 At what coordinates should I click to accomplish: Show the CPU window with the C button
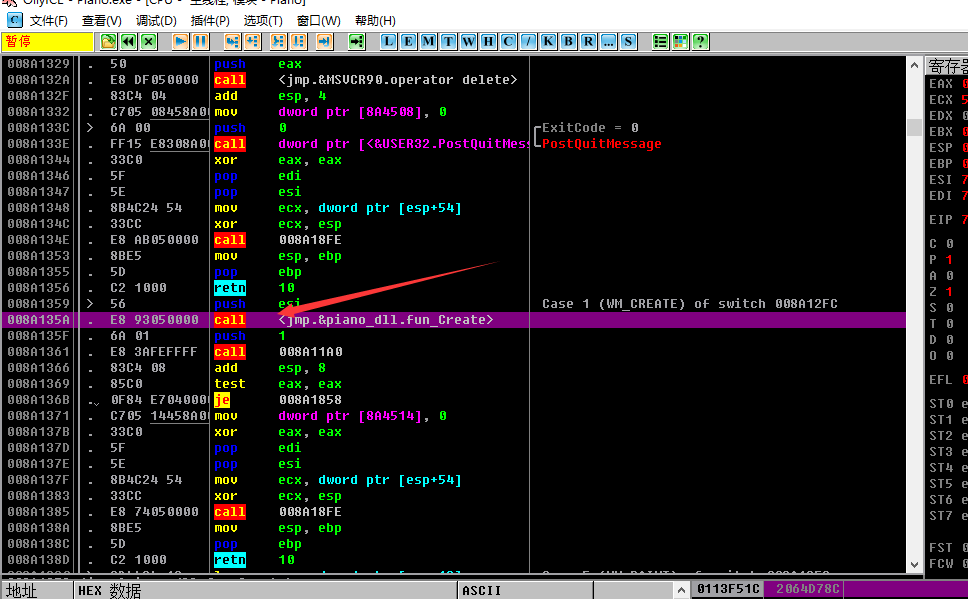(508, 41)
